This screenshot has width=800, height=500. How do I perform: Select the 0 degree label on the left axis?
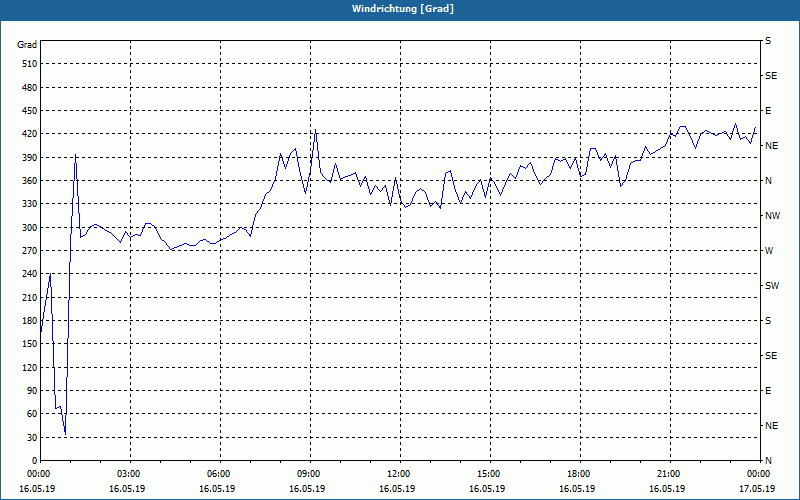[x=35, y=461]
